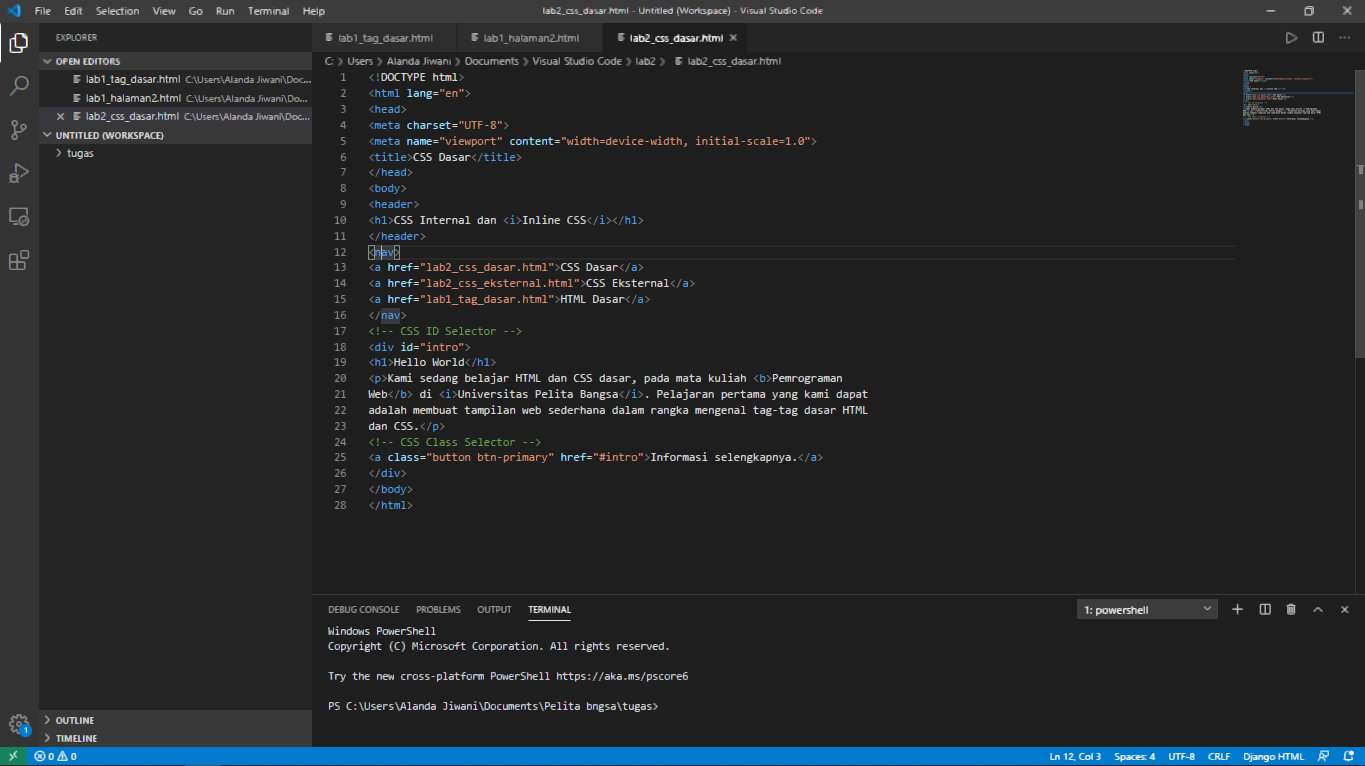Switch to lab1_tag_dasar.html editor tab
The height and width of the screenshot is (766, 1365).
coord(385,38)
